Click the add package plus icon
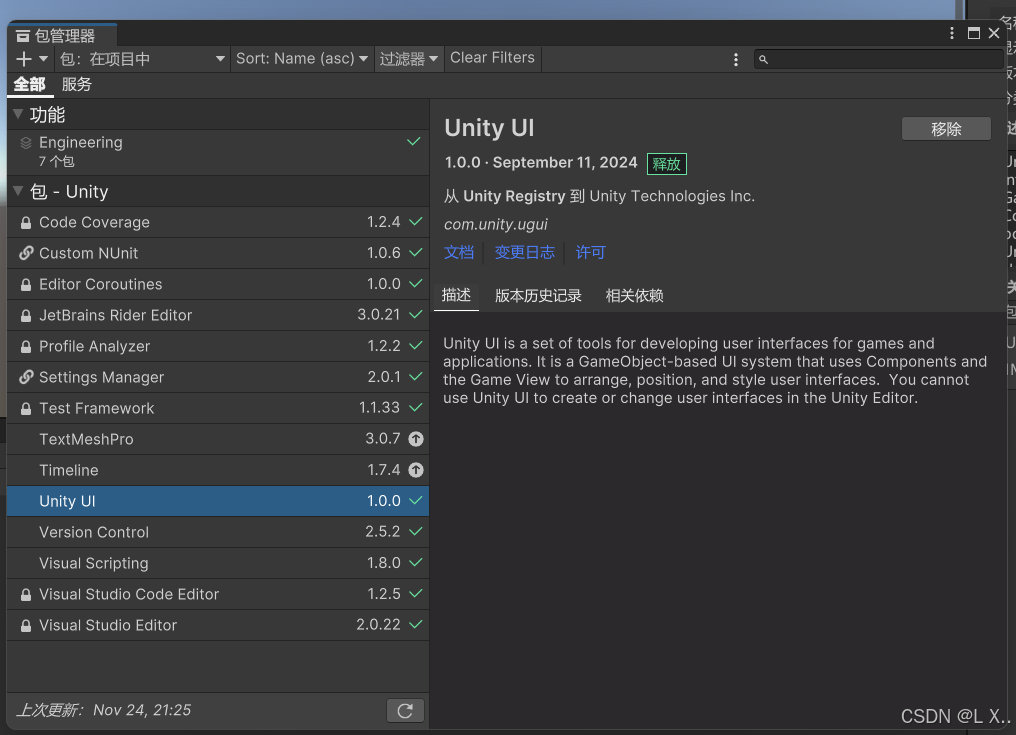The width and height of the screenshot is (1016, 735). (x=23, y=59)
